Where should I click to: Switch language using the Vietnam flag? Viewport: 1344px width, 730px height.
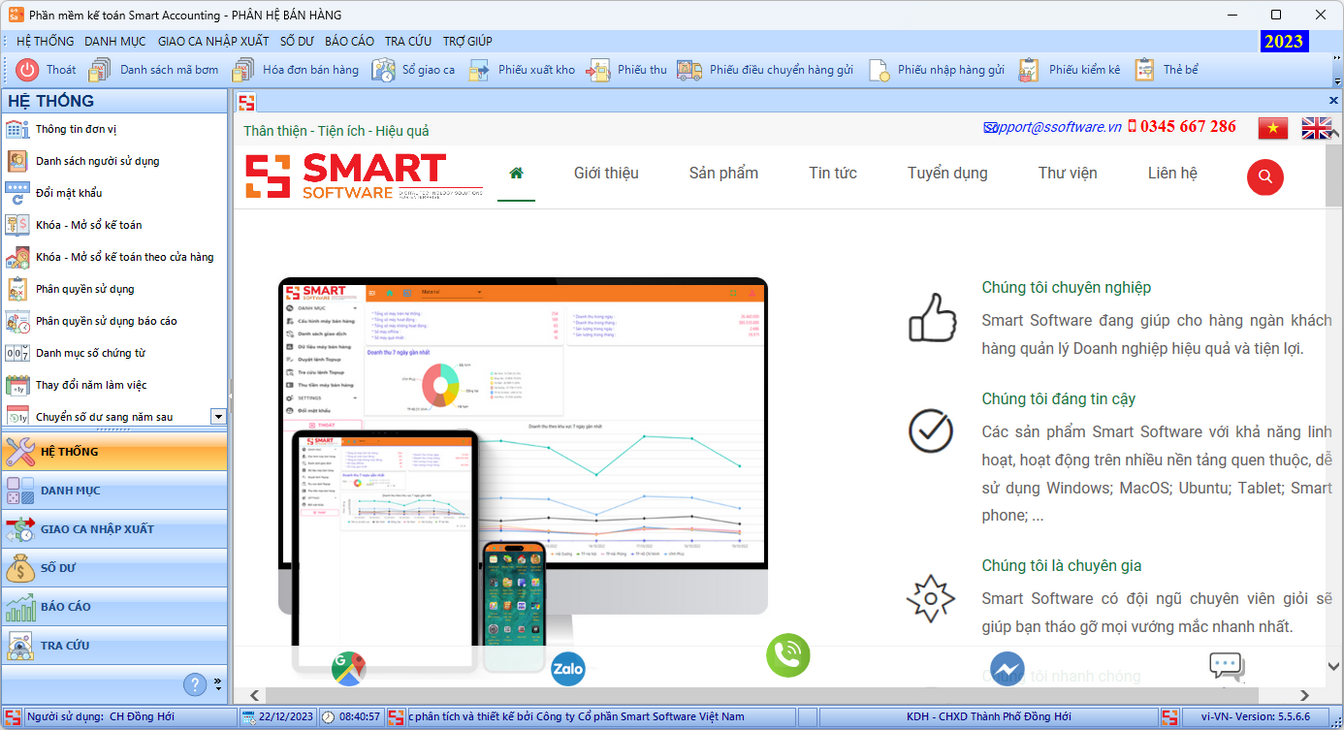click(1273, 128)
